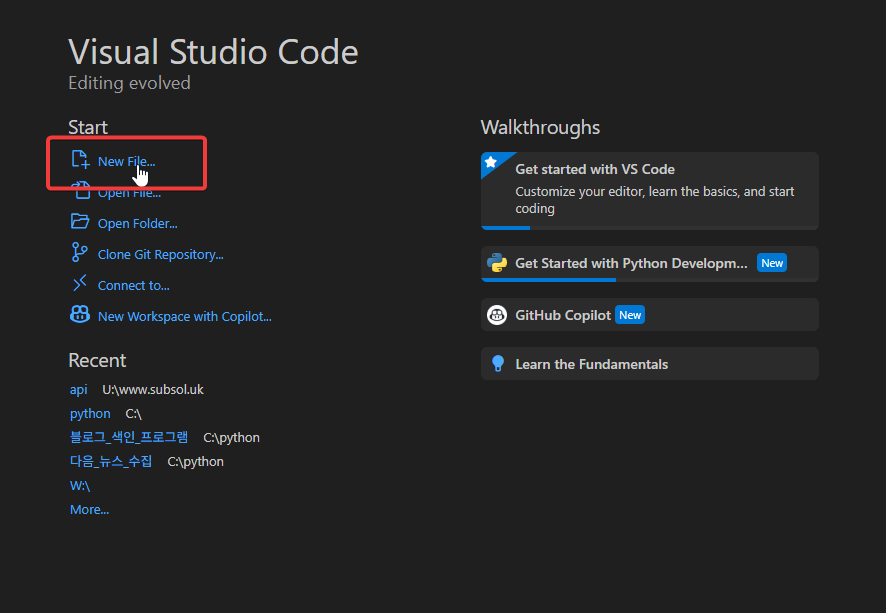
Task: Click the New File document icon
Action: 80,159
